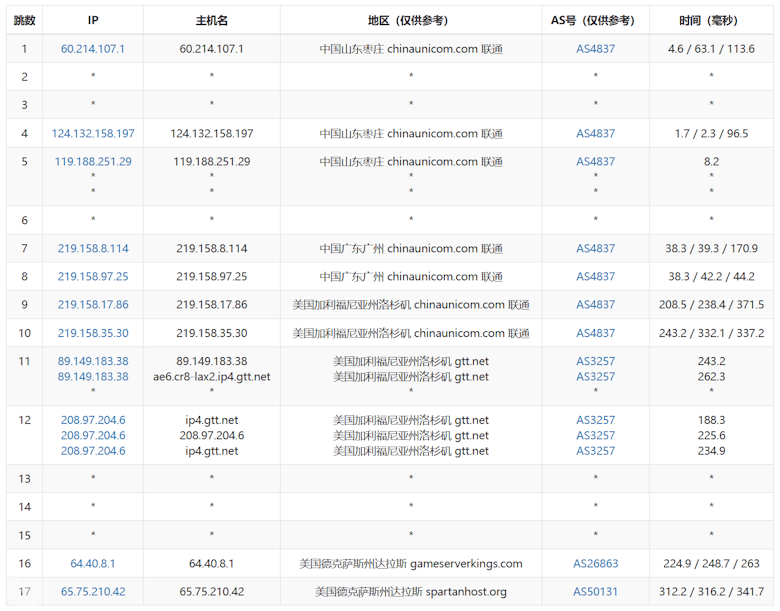
Task: Click the 8.2 latency value in hop 5
Action: point(711,161)
